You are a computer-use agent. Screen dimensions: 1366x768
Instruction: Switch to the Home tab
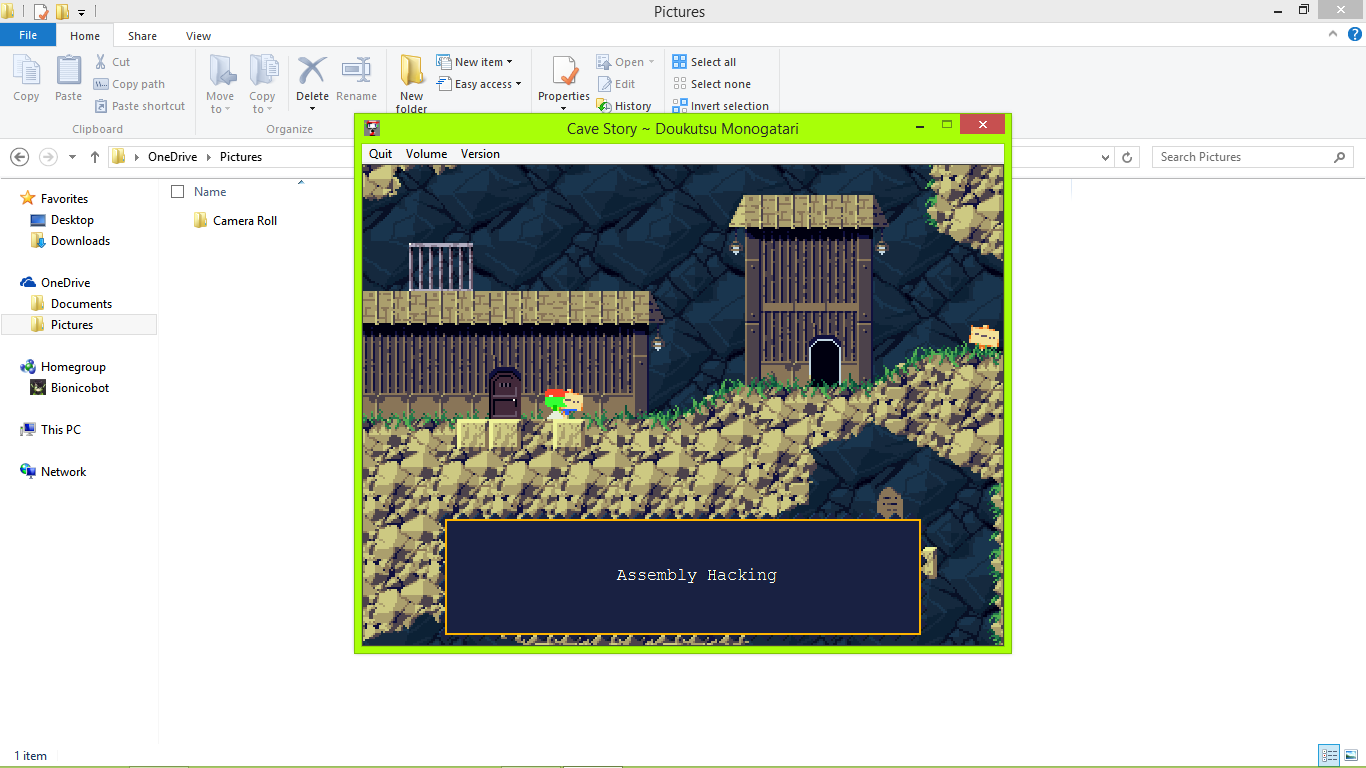[85, 36]
